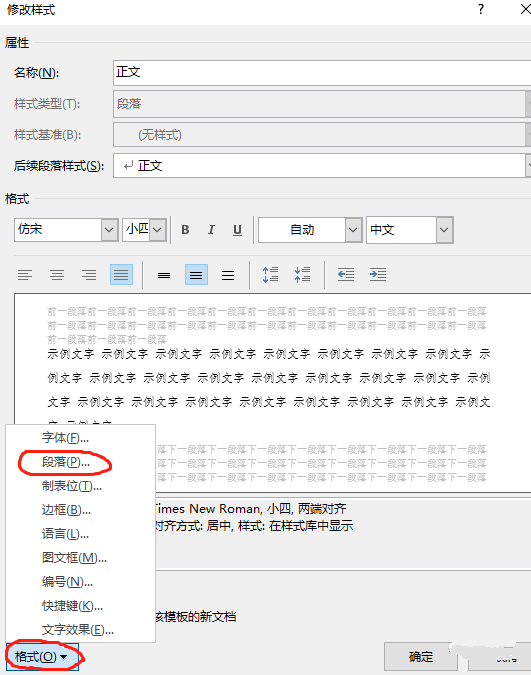Toggle the Italic formatting button

click(x=211, y=230)
